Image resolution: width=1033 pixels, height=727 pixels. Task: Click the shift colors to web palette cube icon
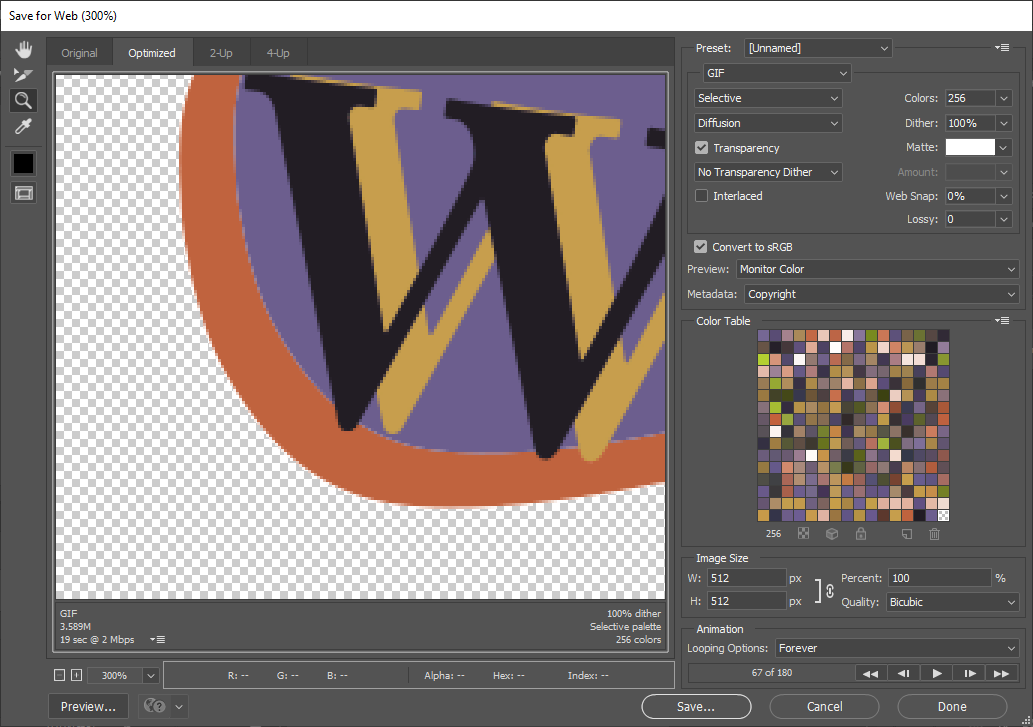[832, 533]
